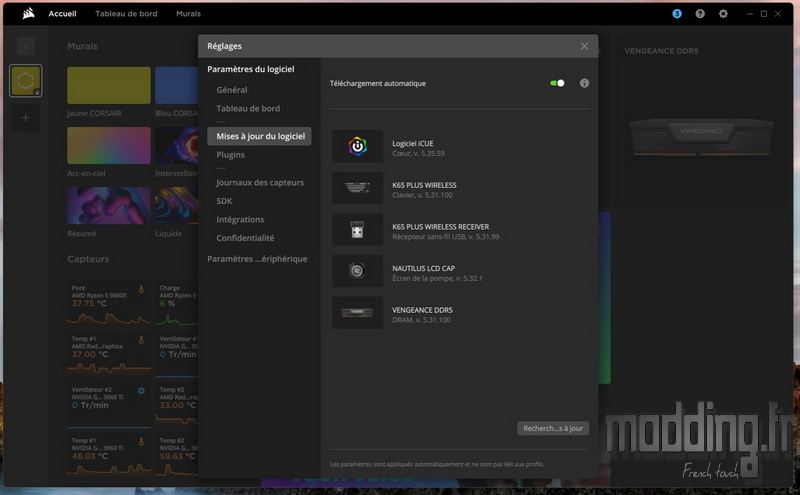Switch to the Murals top tab
The height and width of the screenshot is (495, 800).
click(x=188, y=14)
